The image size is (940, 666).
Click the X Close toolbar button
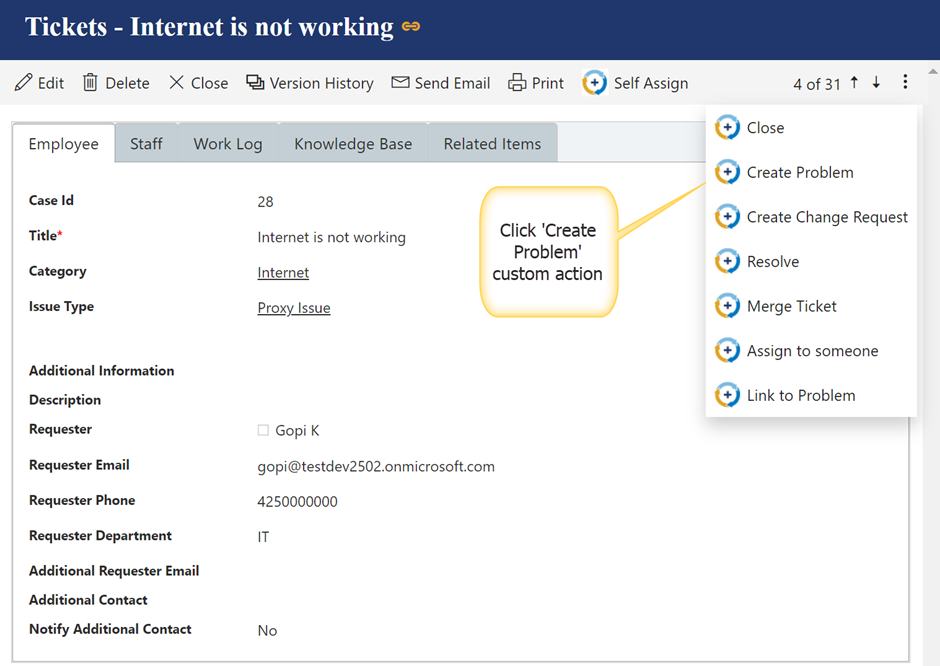pyautogui.click(x=198, y=83)
